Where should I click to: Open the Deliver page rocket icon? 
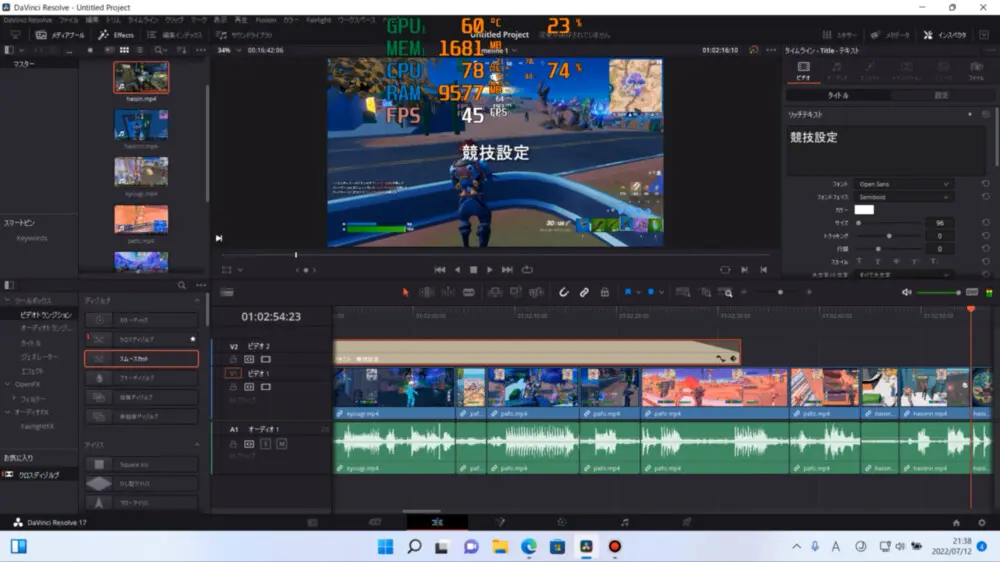(x=686, y=522)
